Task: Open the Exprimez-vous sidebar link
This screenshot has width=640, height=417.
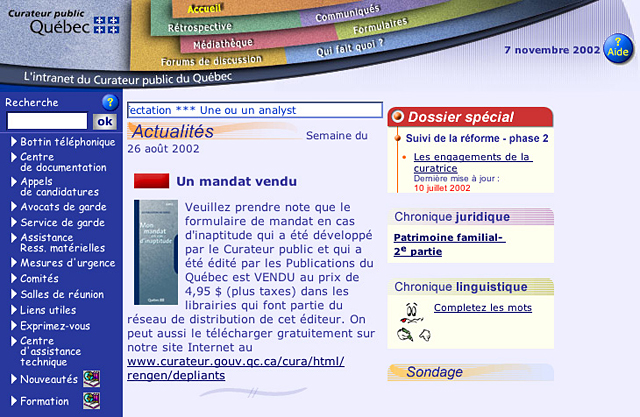Action: pos(55,326)
